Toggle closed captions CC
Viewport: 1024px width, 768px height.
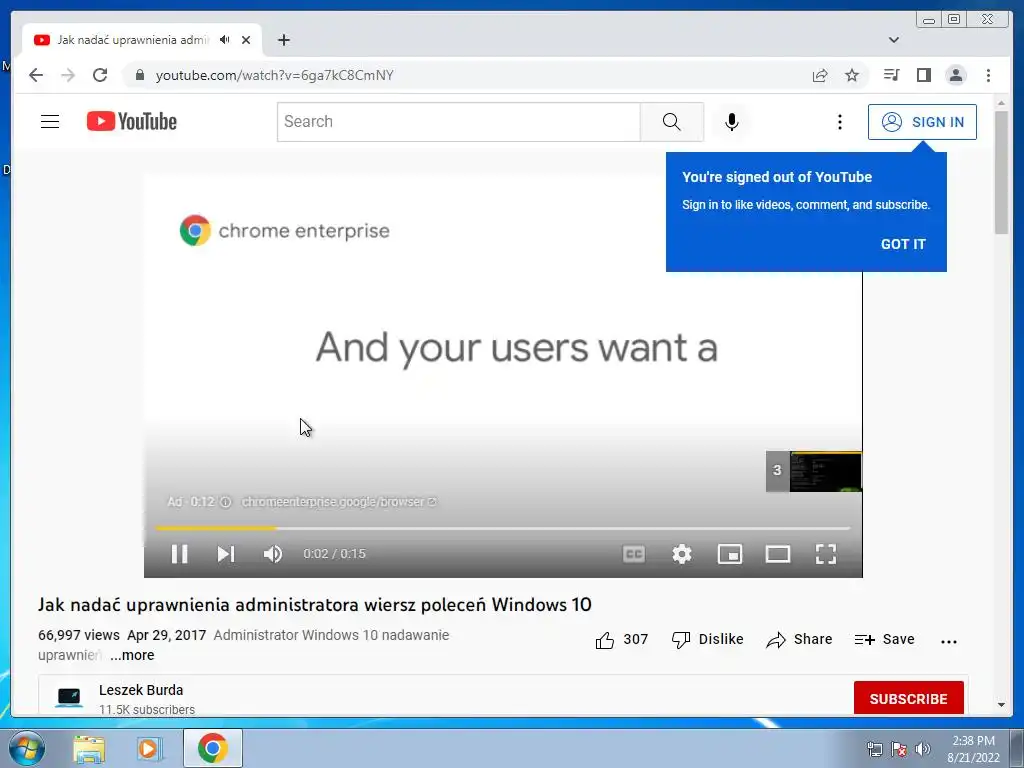633,554
